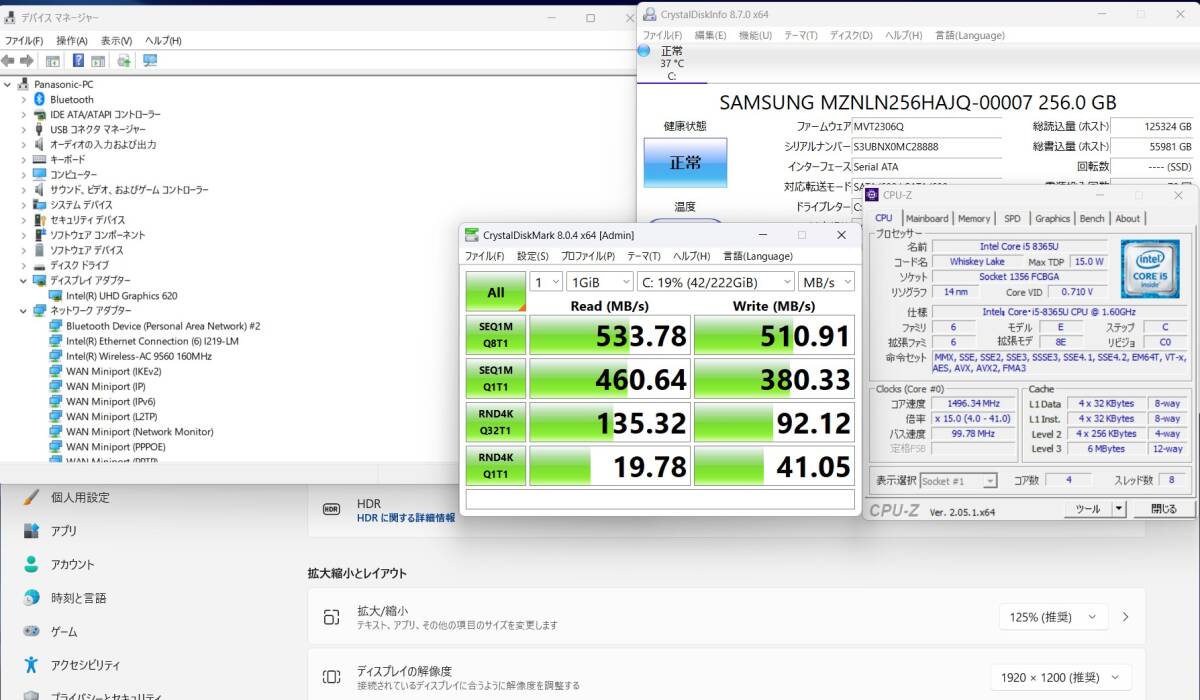Screen dimensions: 1200x700
Task: Switch to the Graphics tab in CPU-Z
Action: pos(1052,218)
